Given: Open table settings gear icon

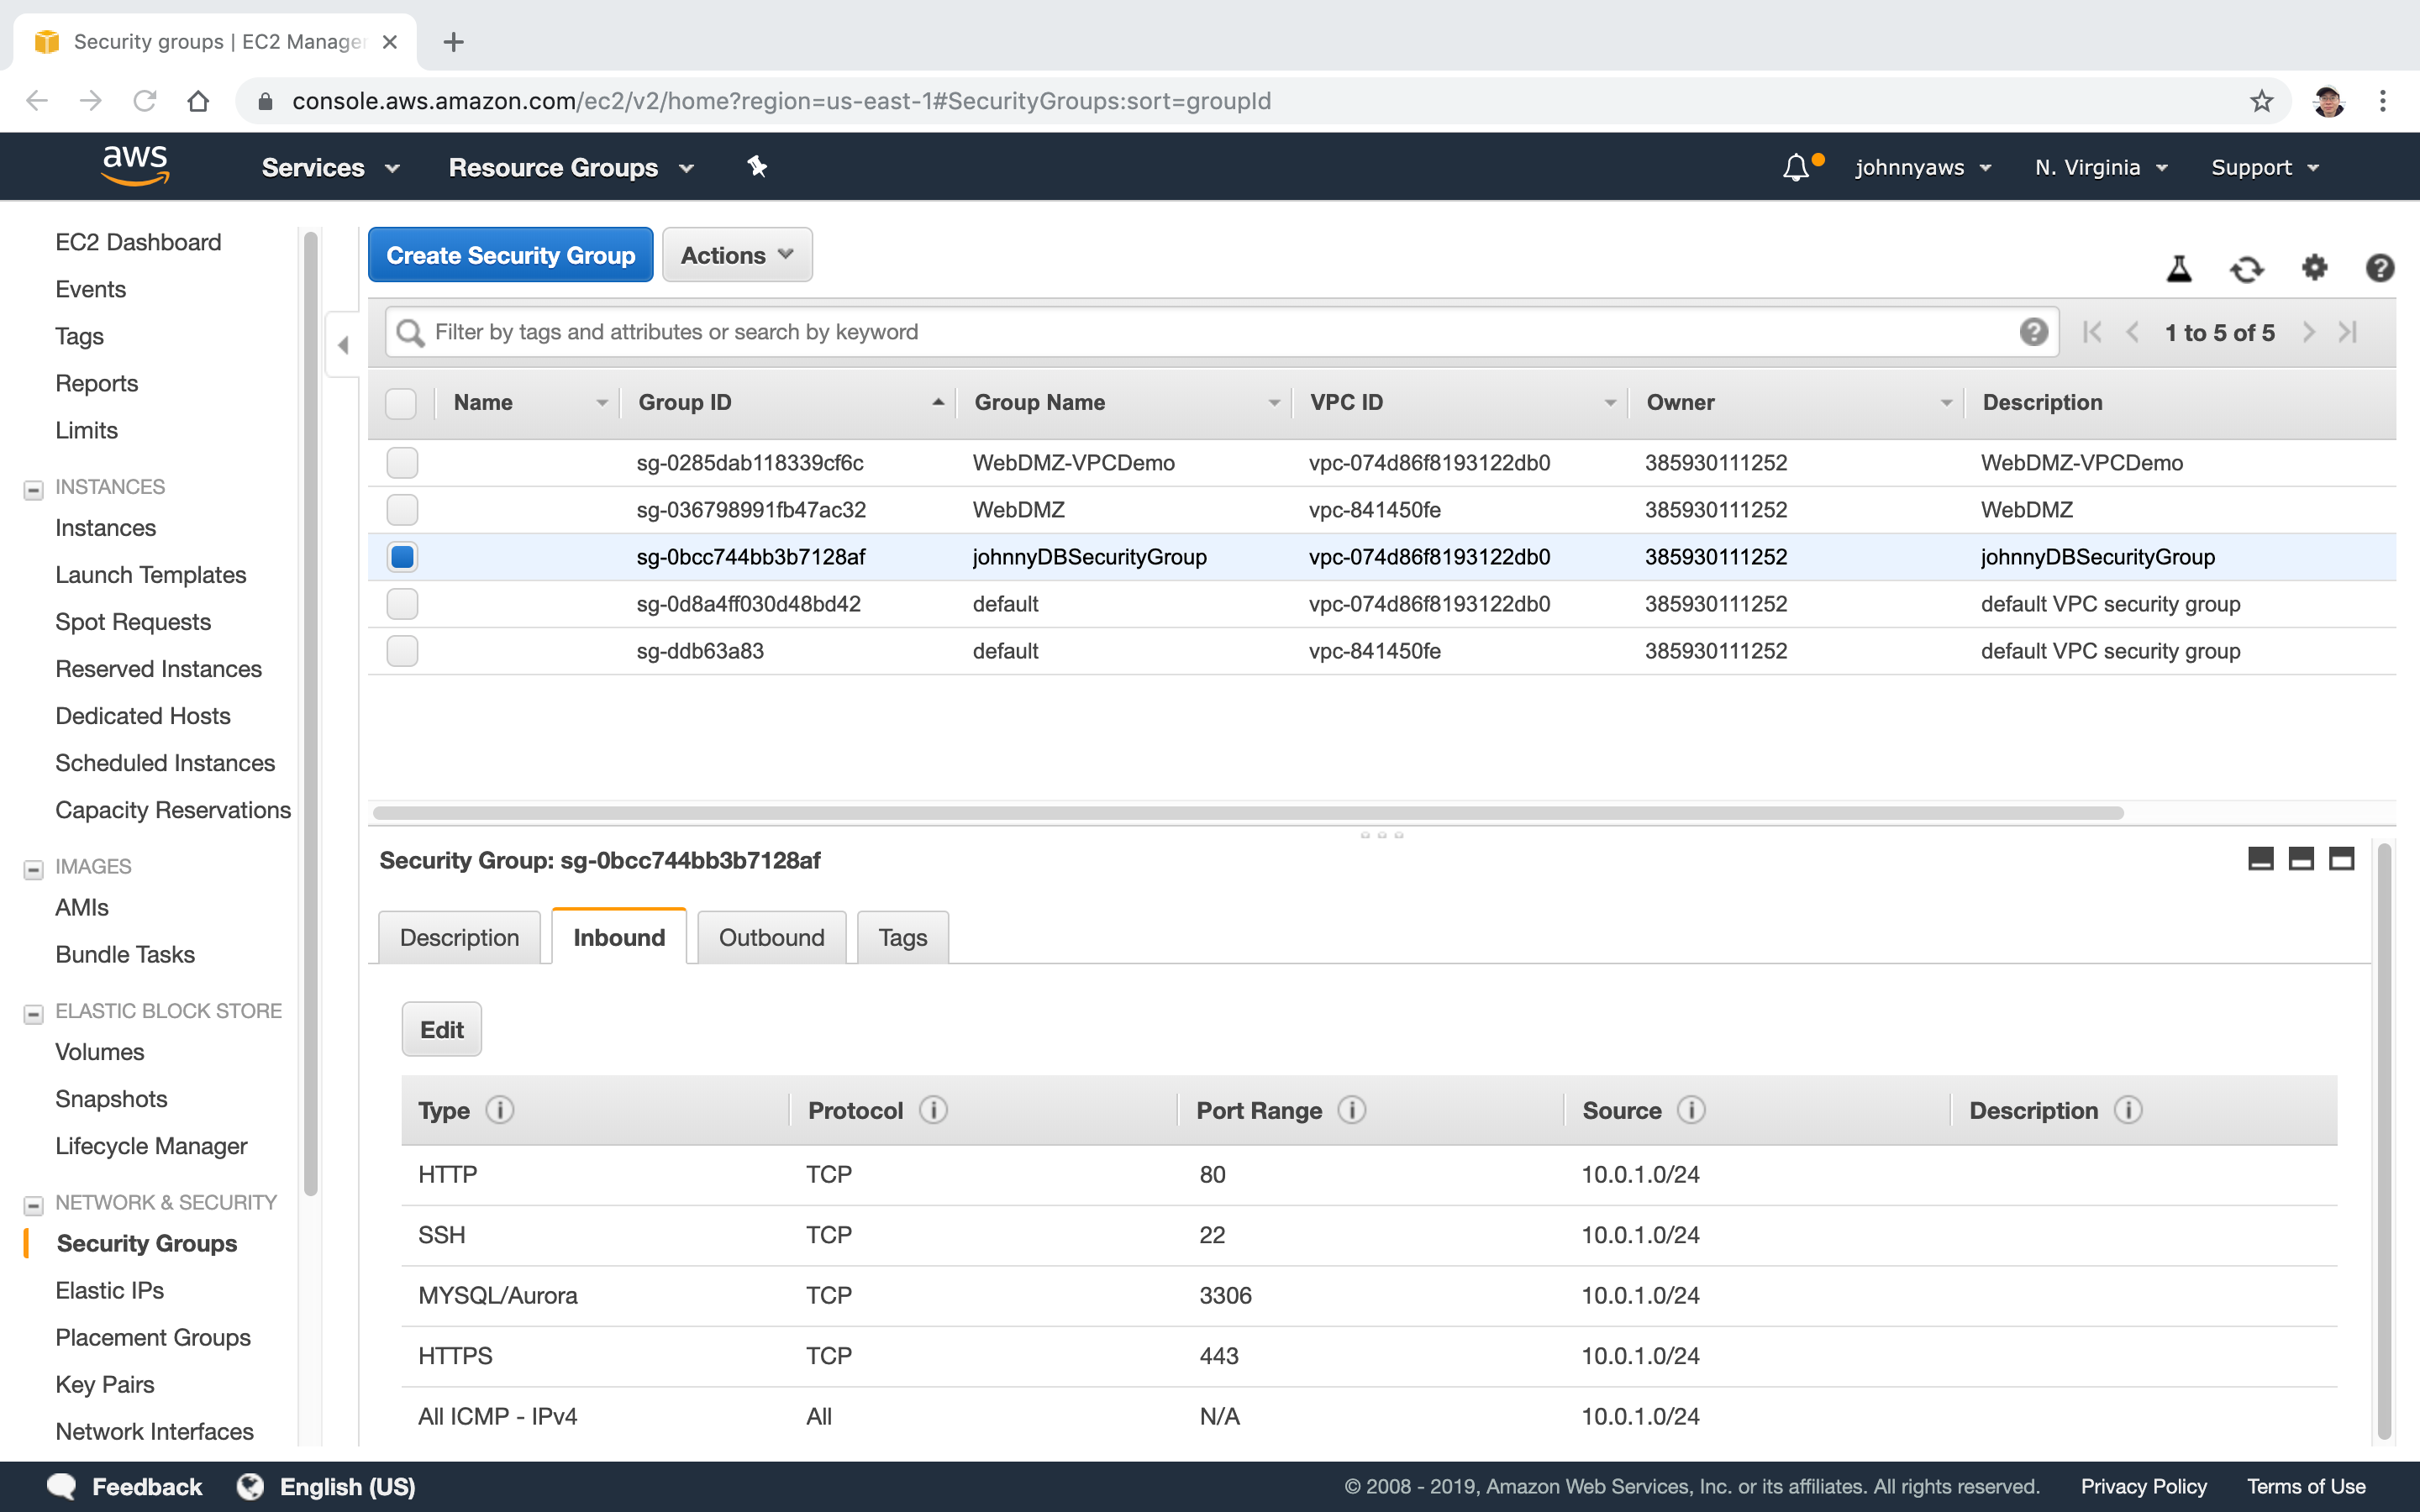Looking at the screenshot, I should (2314, 268).
